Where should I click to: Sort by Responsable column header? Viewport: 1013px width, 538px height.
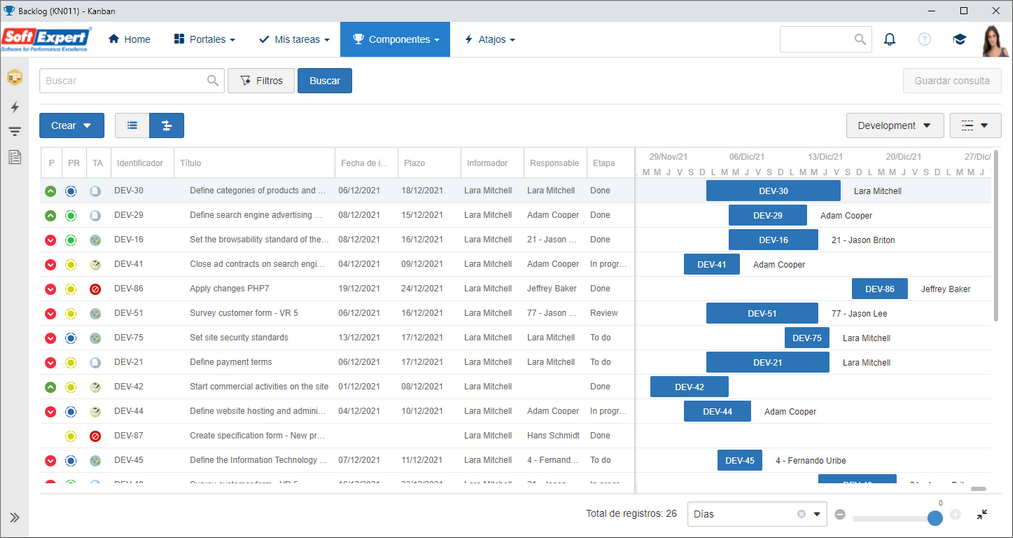coord(556,163)
